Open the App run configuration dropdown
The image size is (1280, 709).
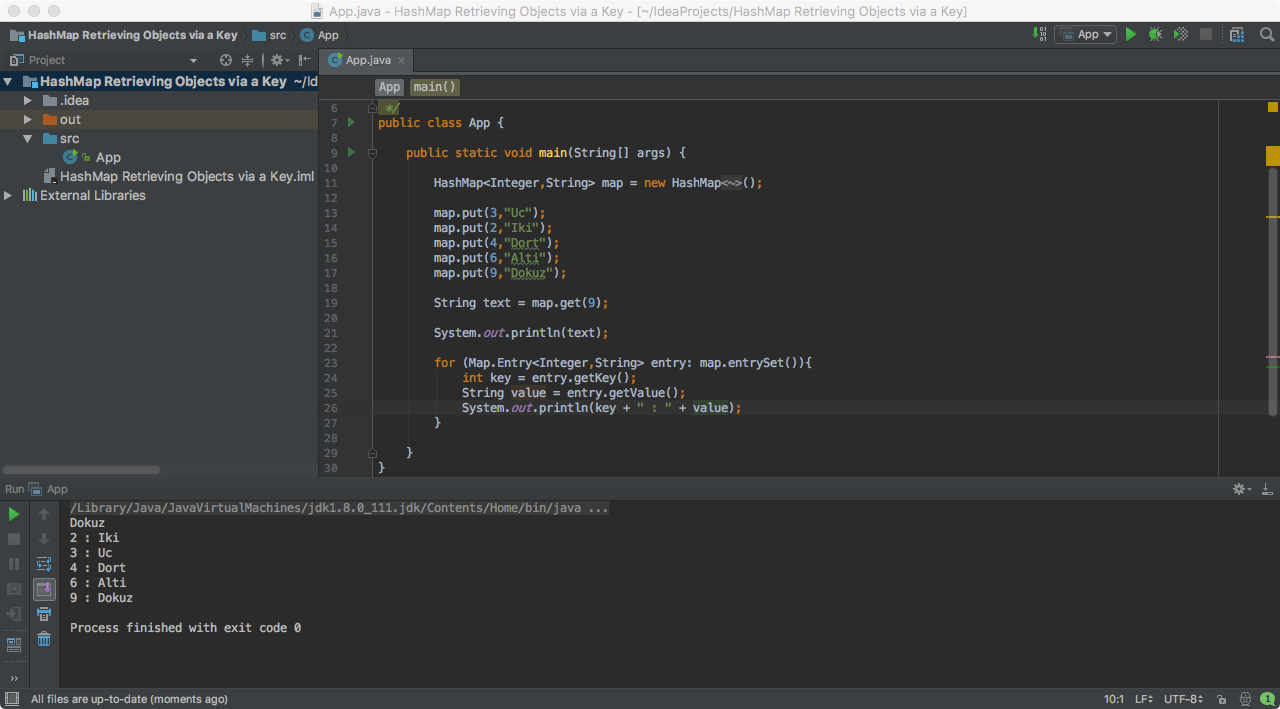1085,33
